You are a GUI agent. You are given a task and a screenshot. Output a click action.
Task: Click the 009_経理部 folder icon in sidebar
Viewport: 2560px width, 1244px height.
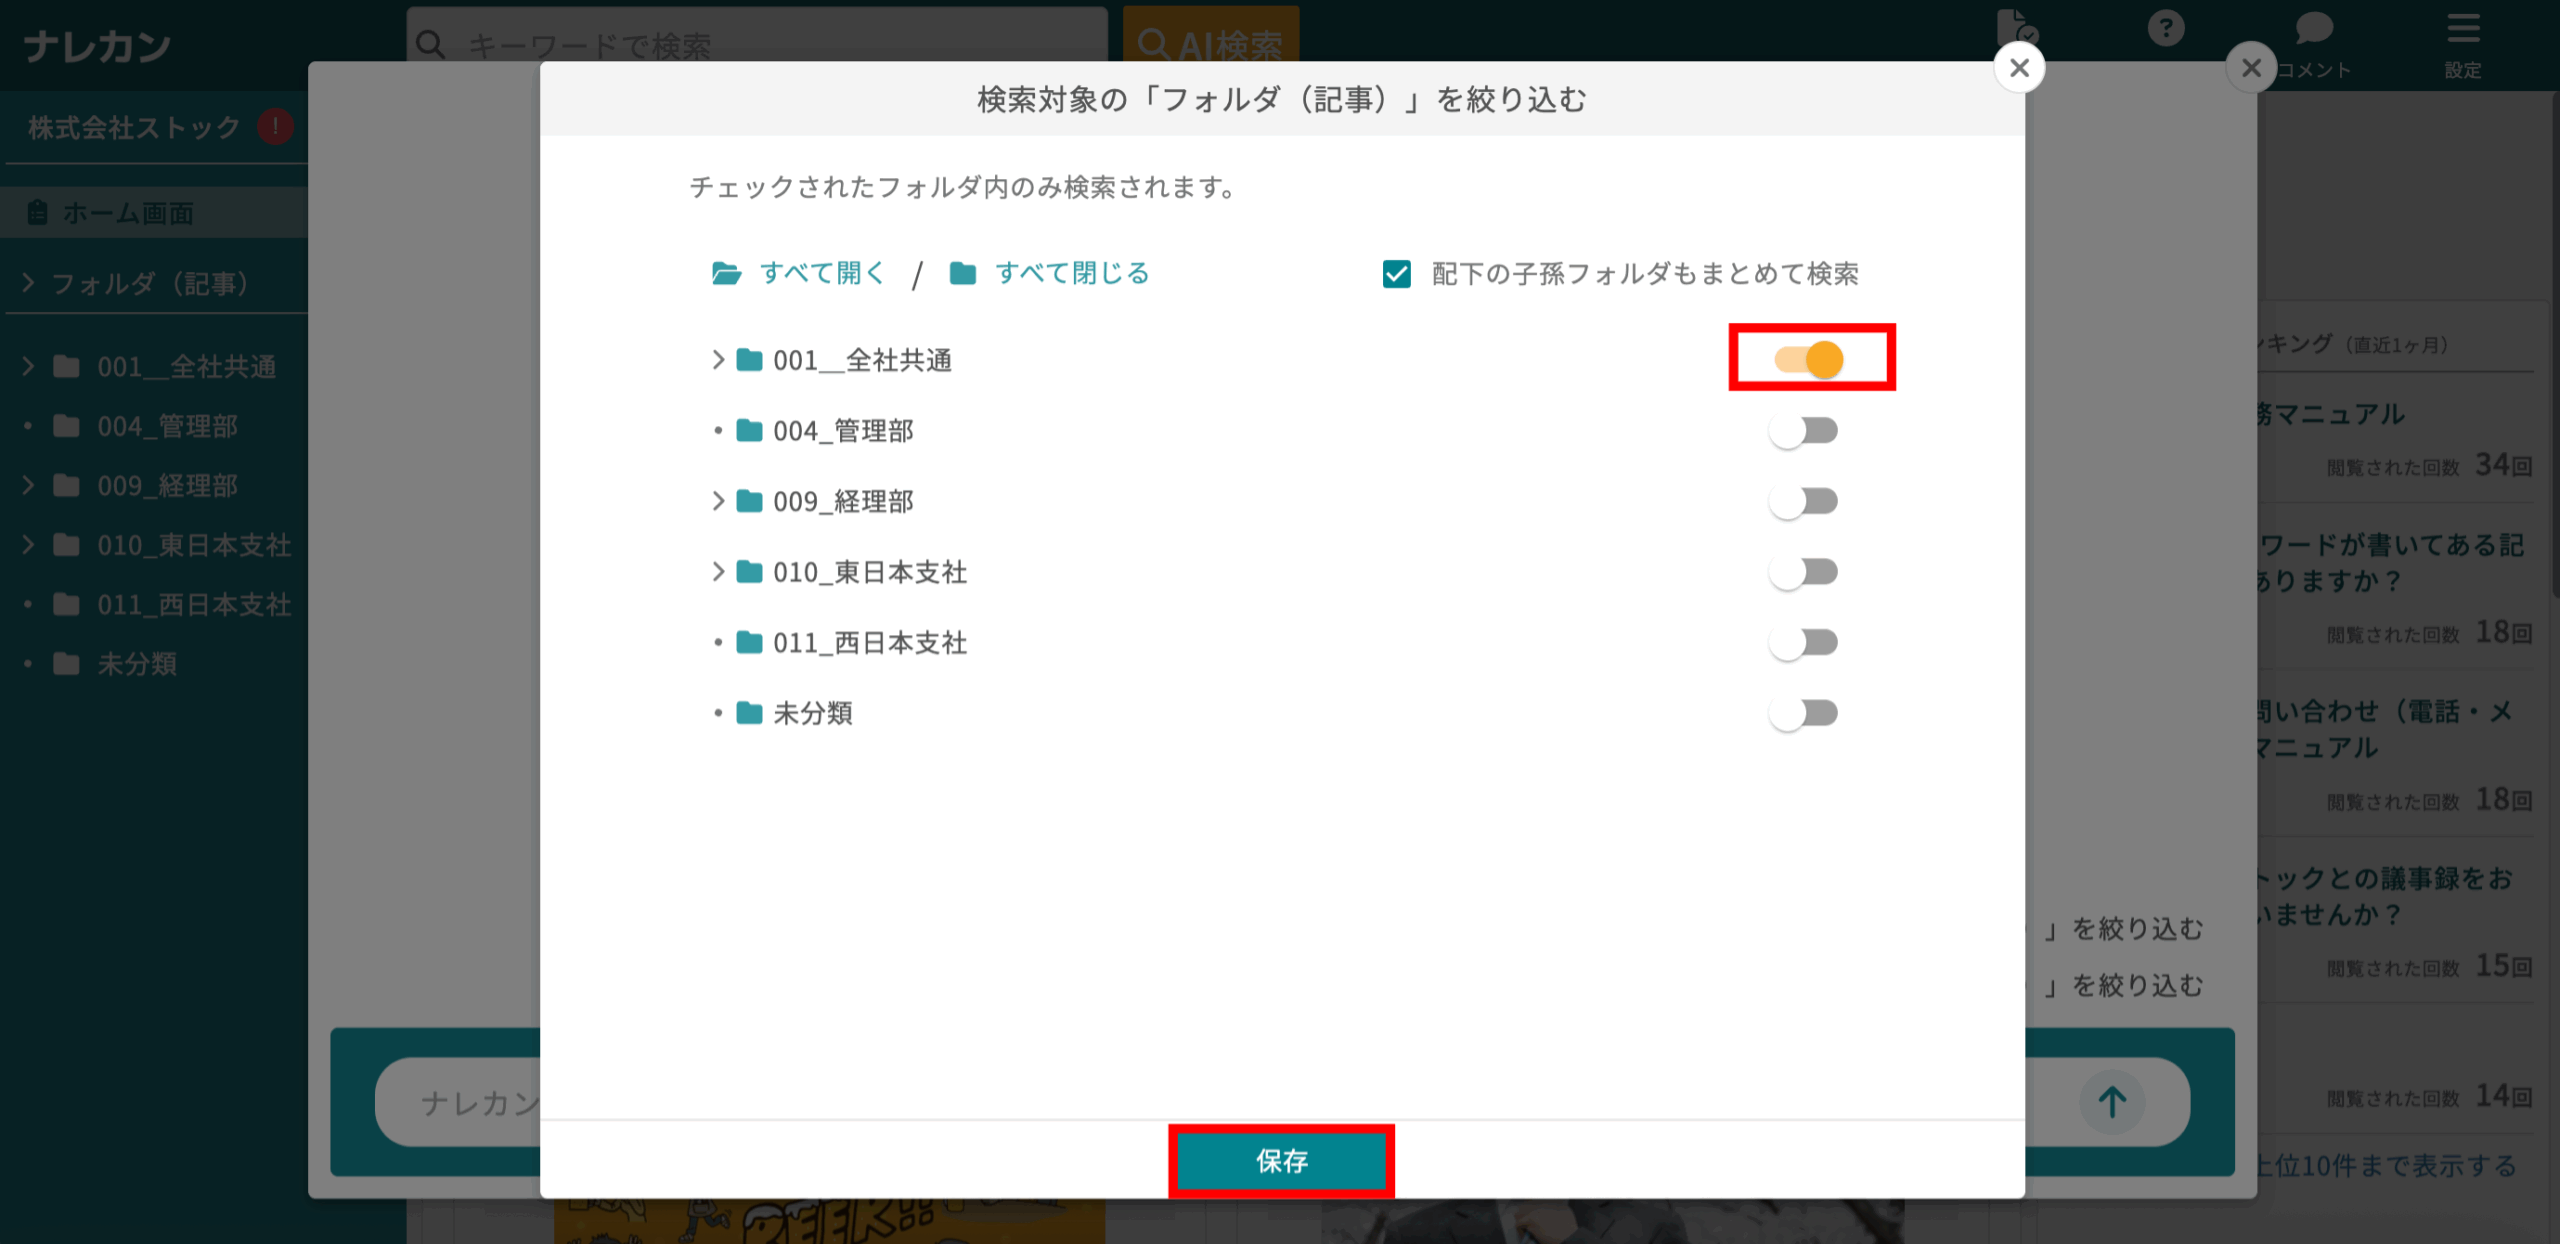point(67,485)
